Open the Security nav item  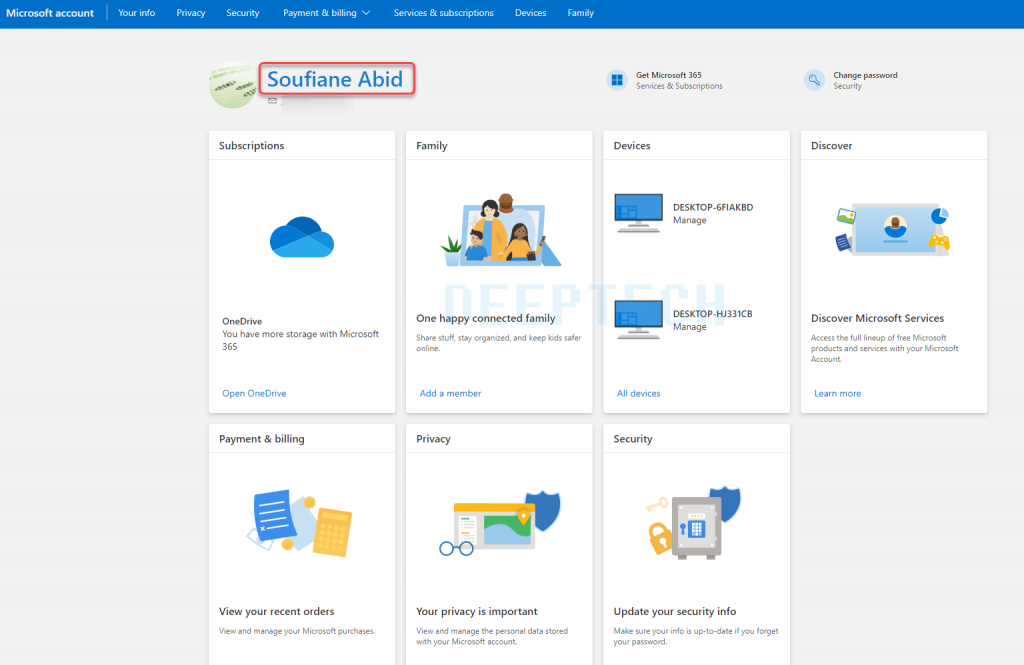click(242, 13)
